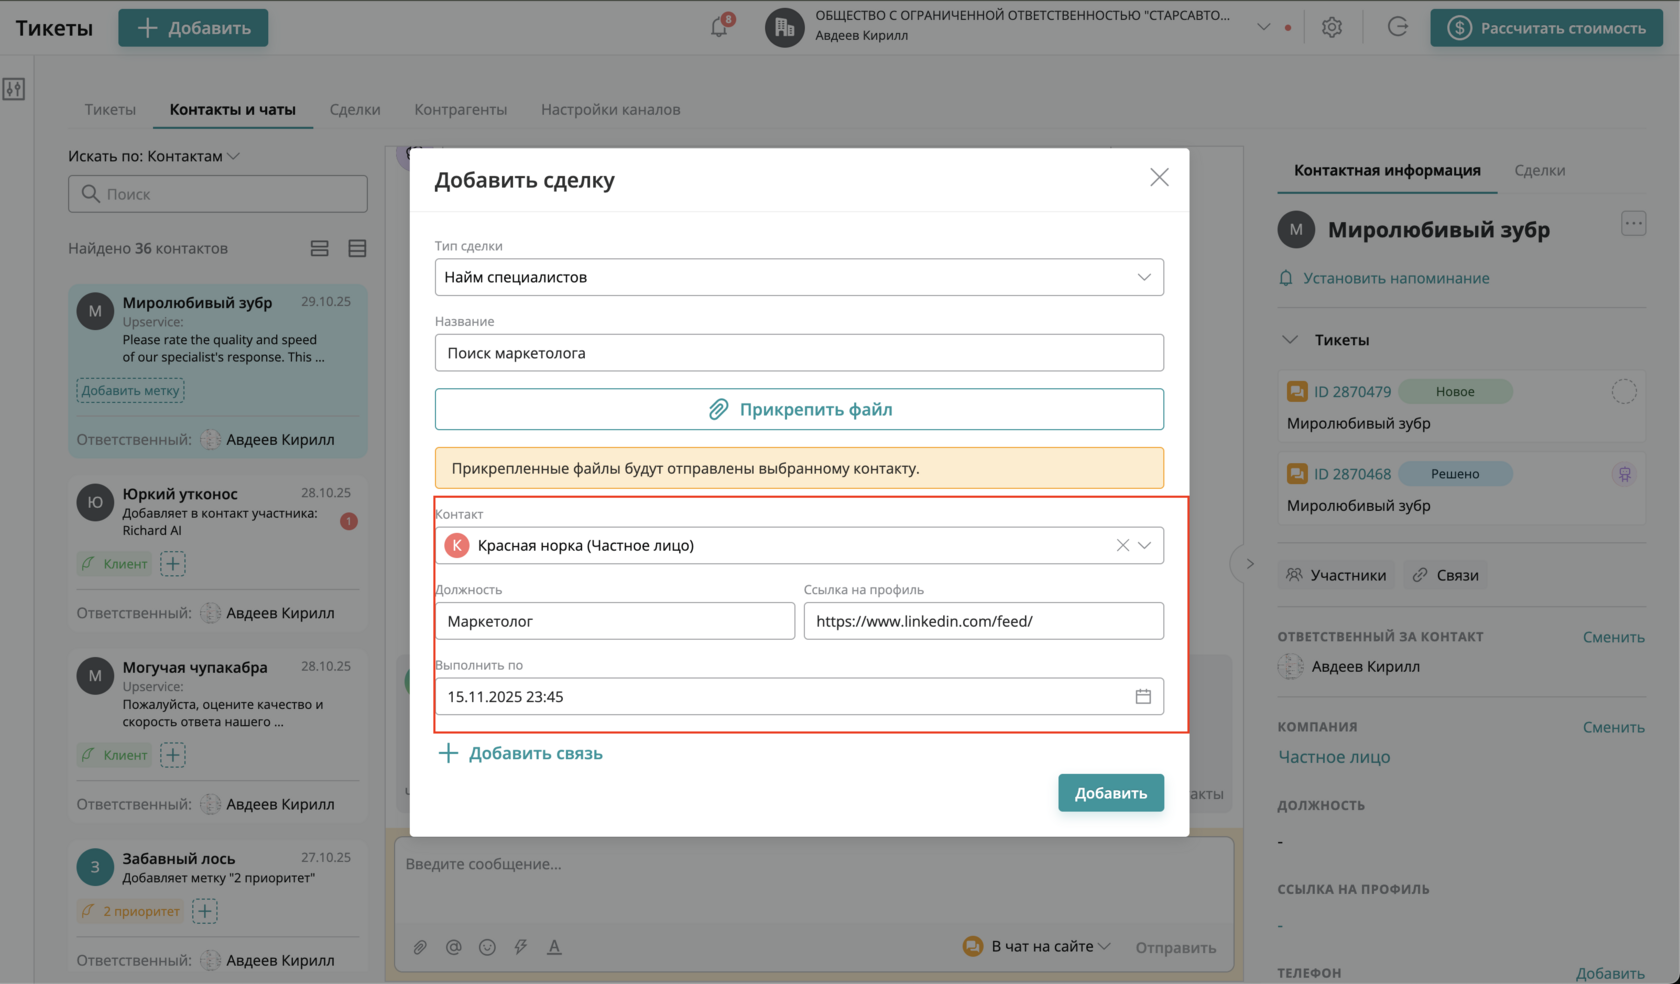The width and height of the screenshot is (1680, 984).
Task: Open the Искать по: Контактам dropdown
Action: tap(154, 156)
